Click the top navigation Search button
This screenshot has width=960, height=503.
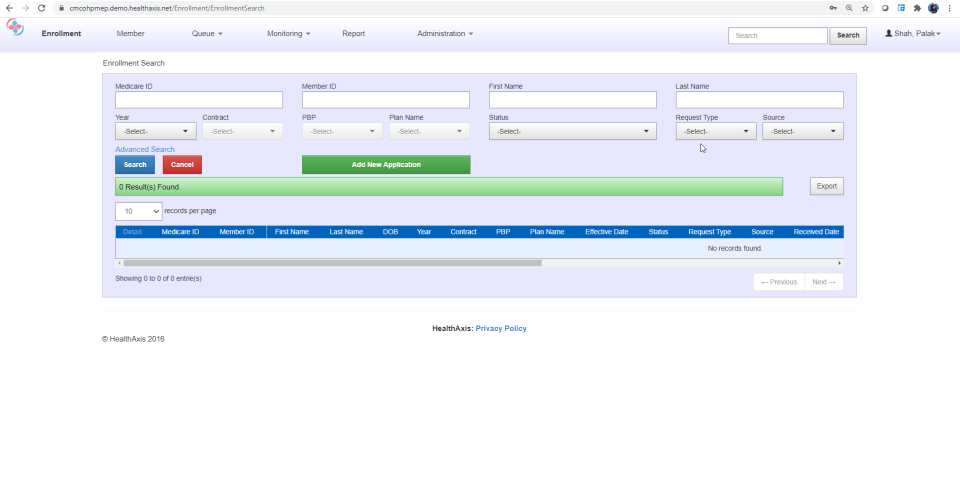point(848,35)
